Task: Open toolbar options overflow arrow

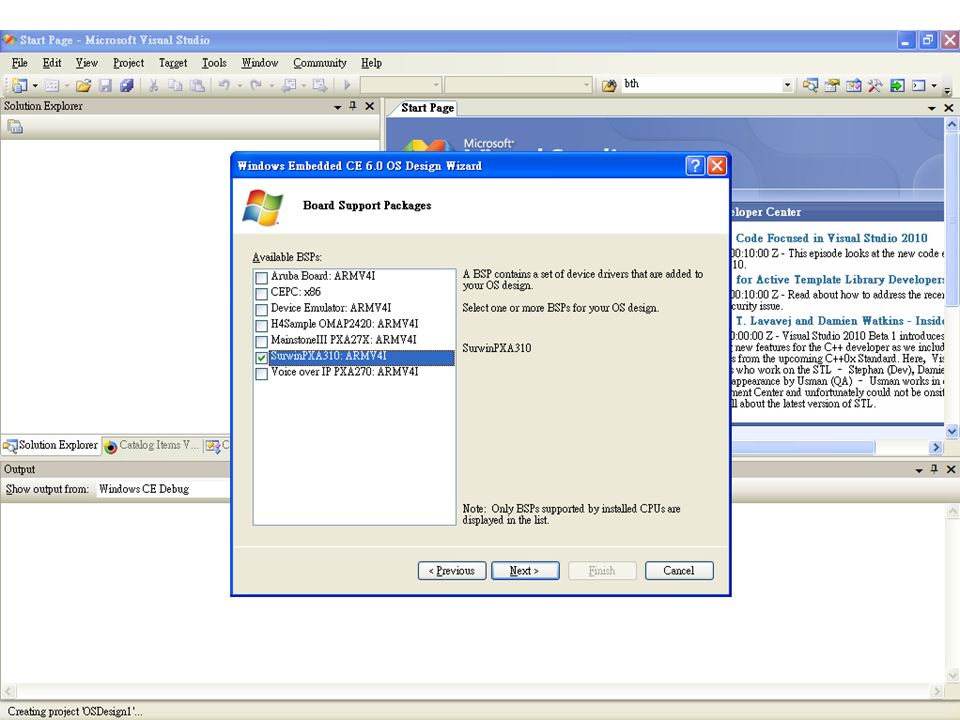Action: click(x=947, y=89)
